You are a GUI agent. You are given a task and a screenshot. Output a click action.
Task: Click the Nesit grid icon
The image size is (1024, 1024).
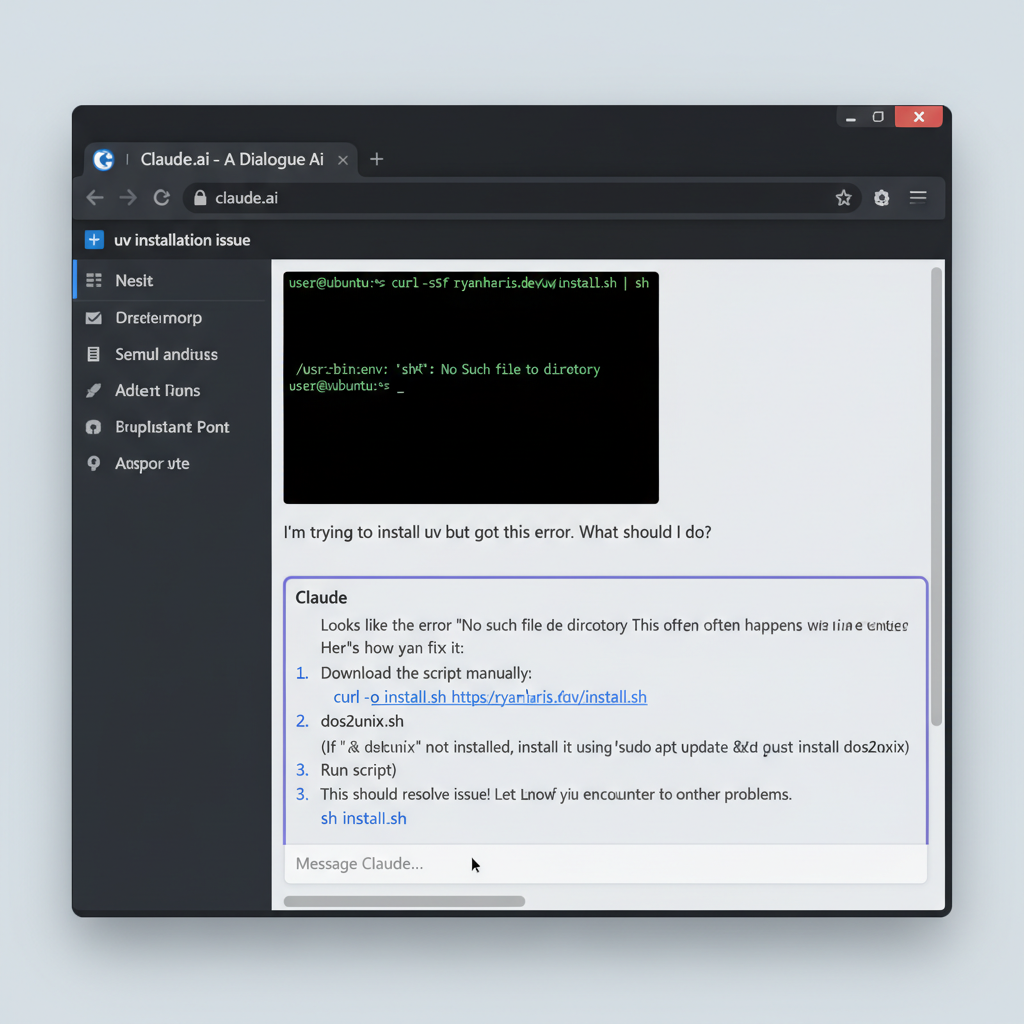(93, 280)
